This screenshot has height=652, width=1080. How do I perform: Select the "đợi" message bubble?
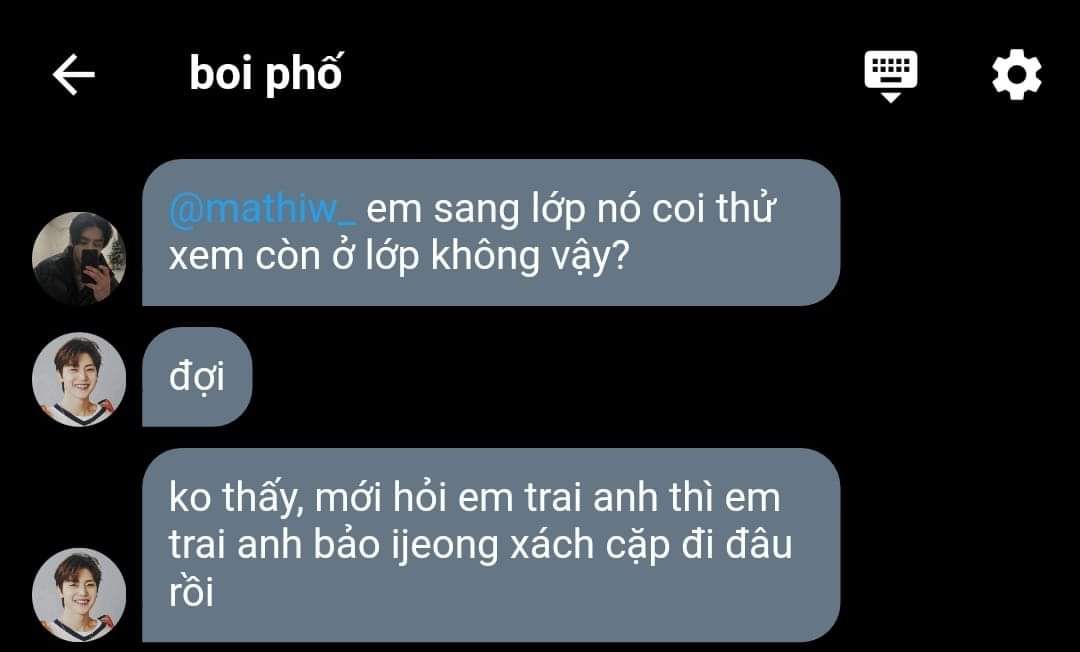[x=197, y=377]
